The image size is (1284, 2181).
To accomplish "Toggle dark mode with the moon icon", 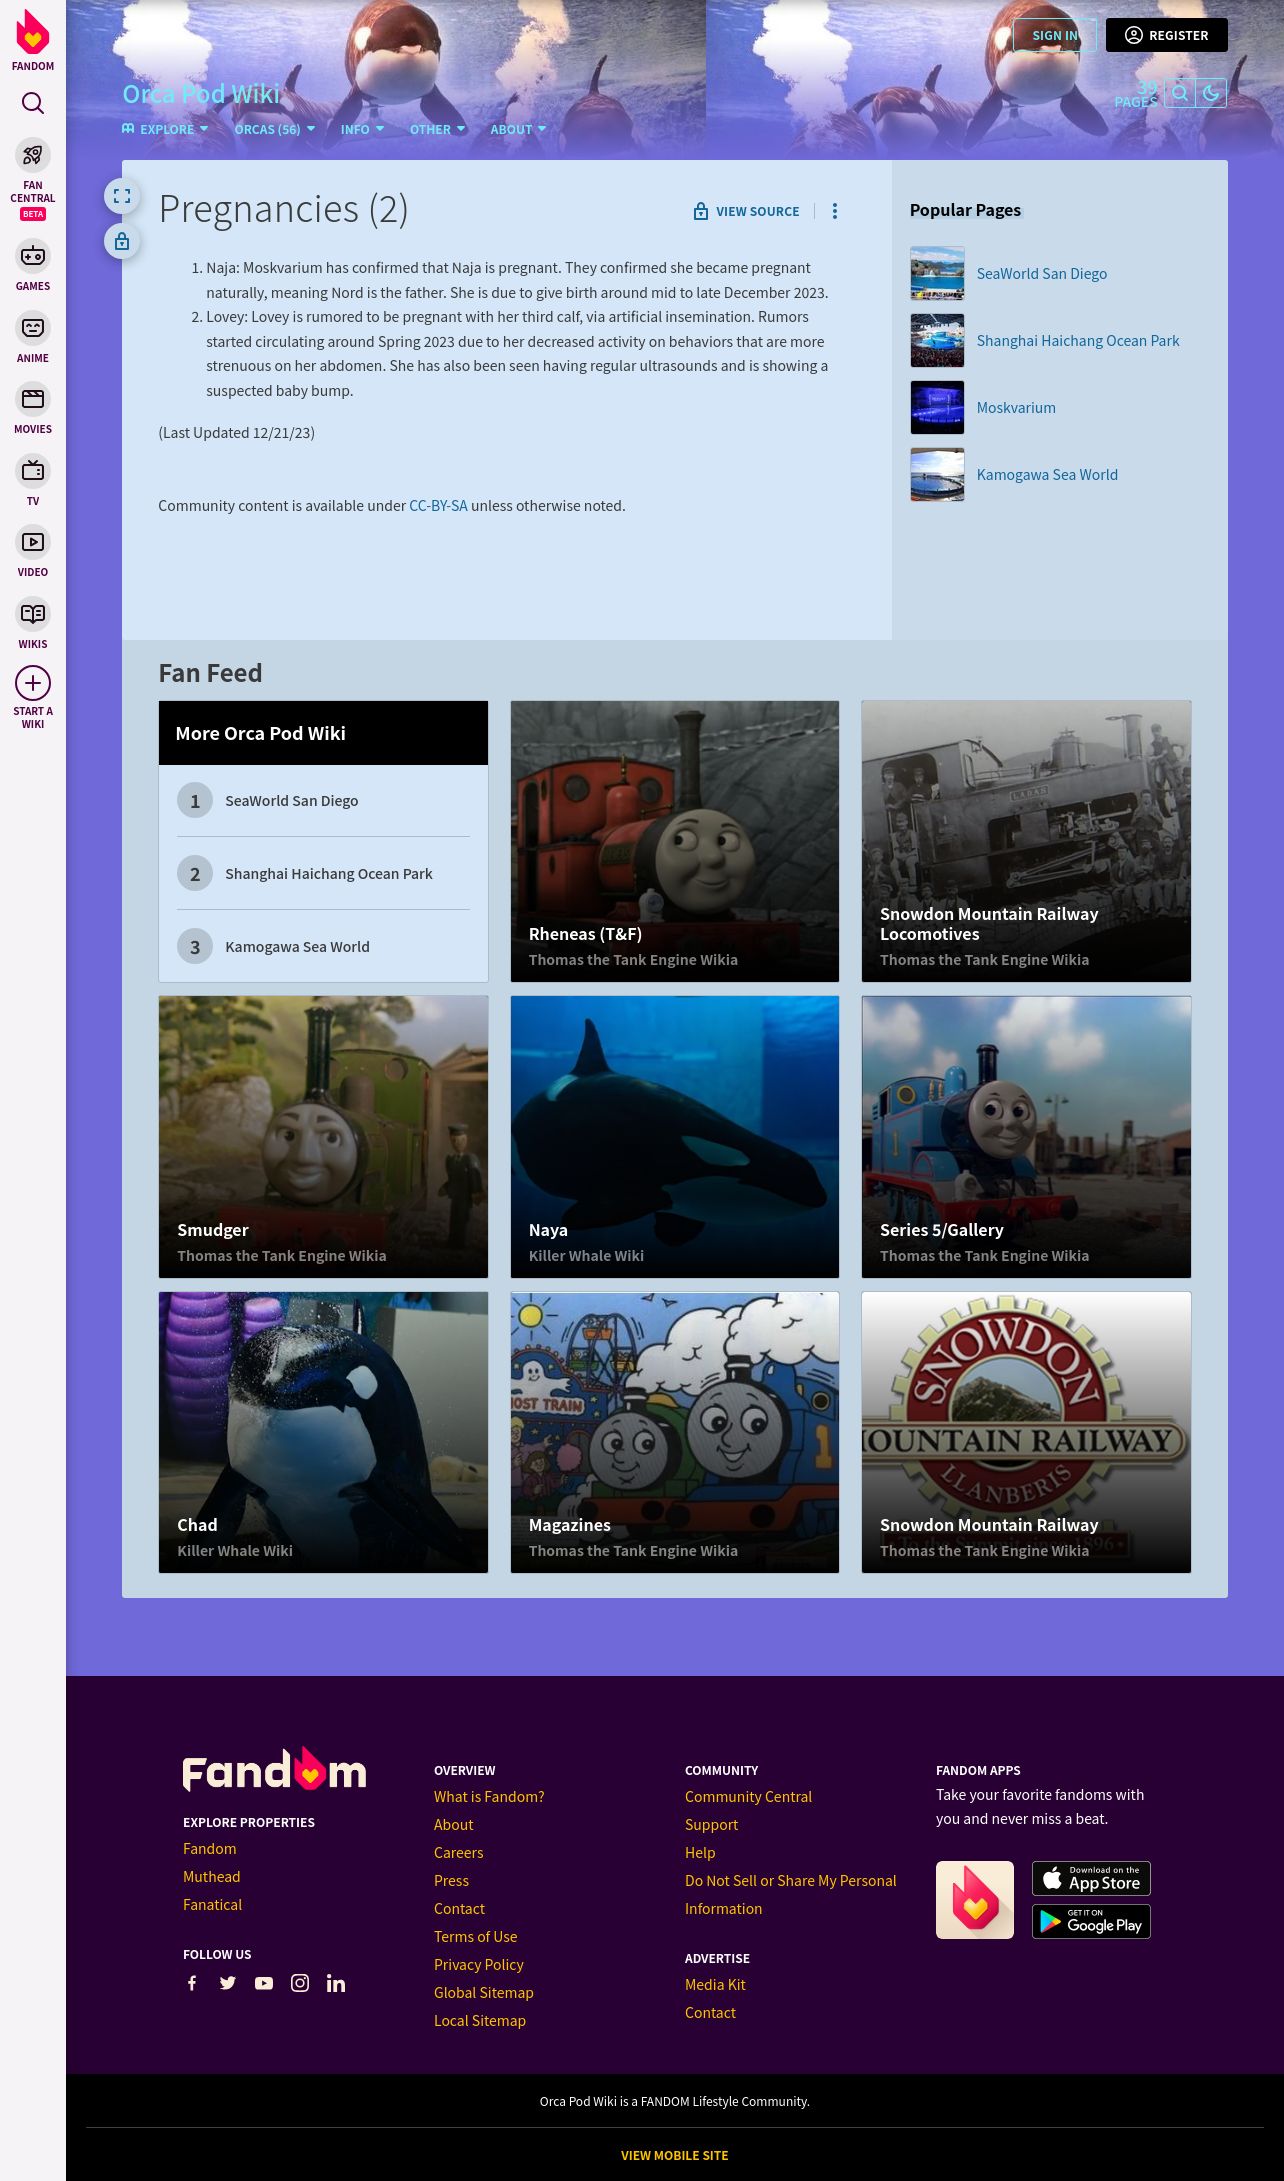I will point(1211,93).
